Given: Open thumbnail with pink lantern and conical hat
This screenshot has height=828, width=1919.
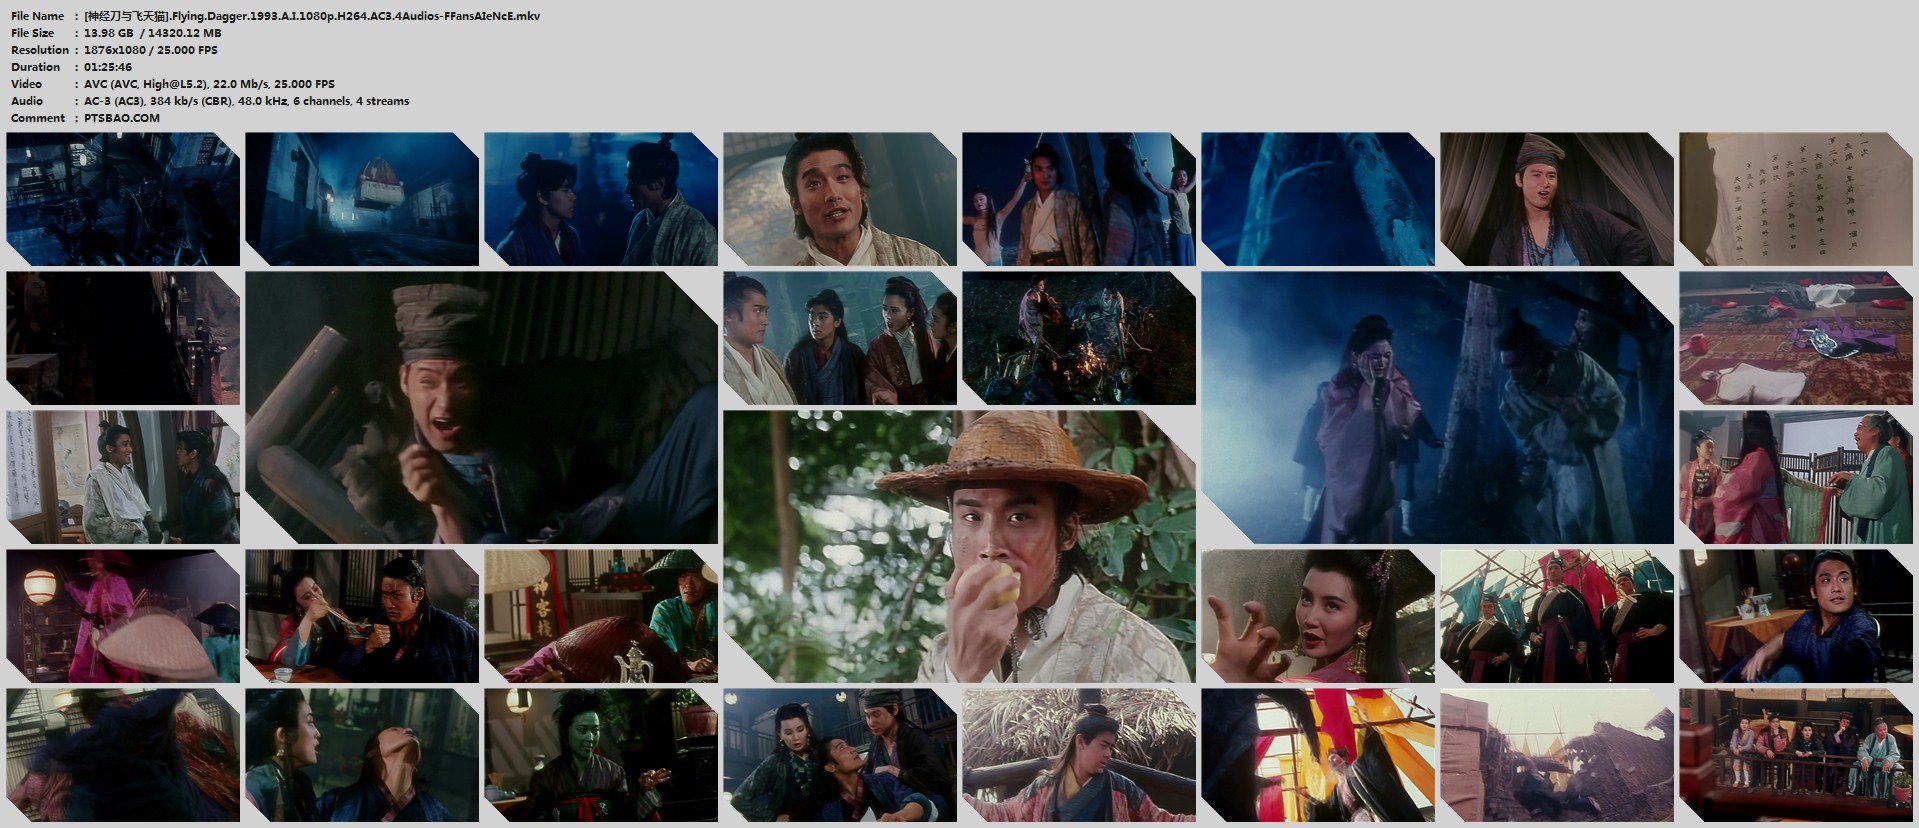Looking at the screenshot, I should click(x=123, y=616).
